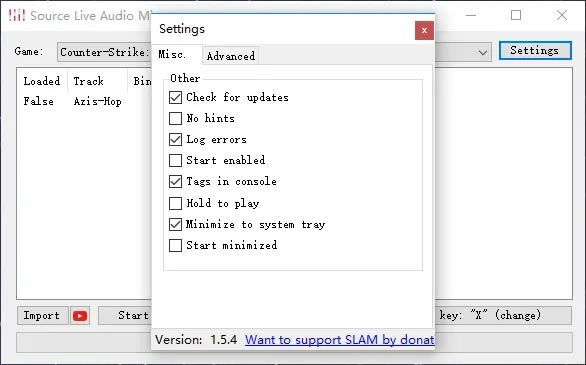This screenshot has height=365, width=586.
Task: Toggle the Log errors checkbox
Action: coord(175,139)
